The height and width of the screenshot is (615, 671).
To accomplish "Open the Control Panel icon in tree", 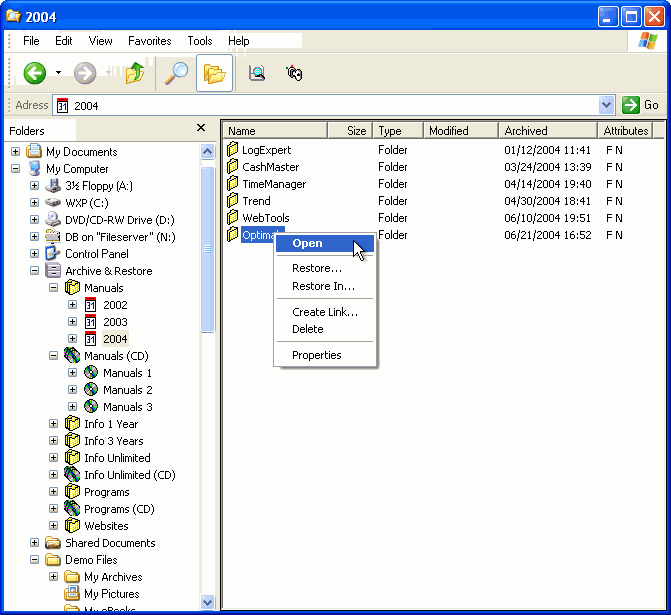I will 53,253.
